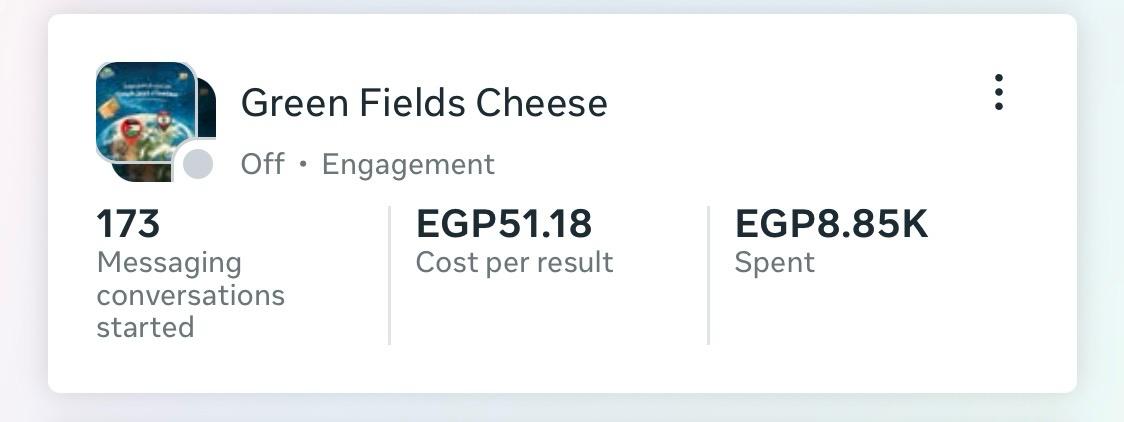Open the three-dot more options menu
1124x422 pixels.
[998, 92]
